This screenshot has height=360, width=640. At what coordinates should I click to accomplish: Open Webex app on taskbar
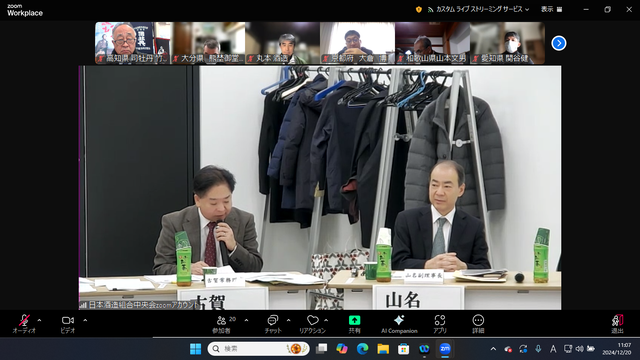click(x=424, y=349)
